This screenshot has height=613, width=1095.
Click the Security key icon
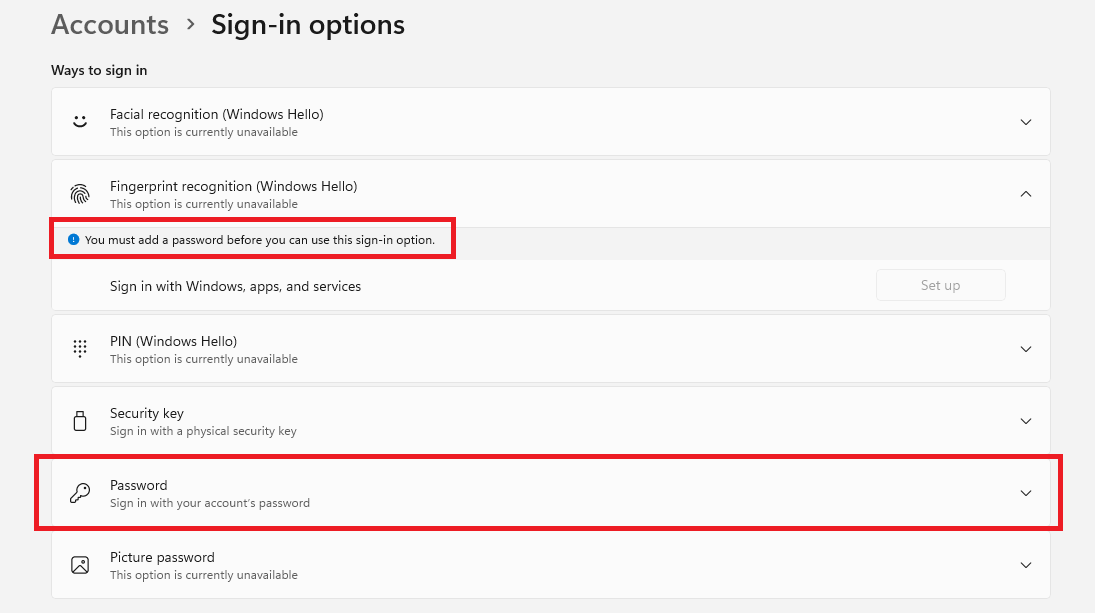point(79,420)
